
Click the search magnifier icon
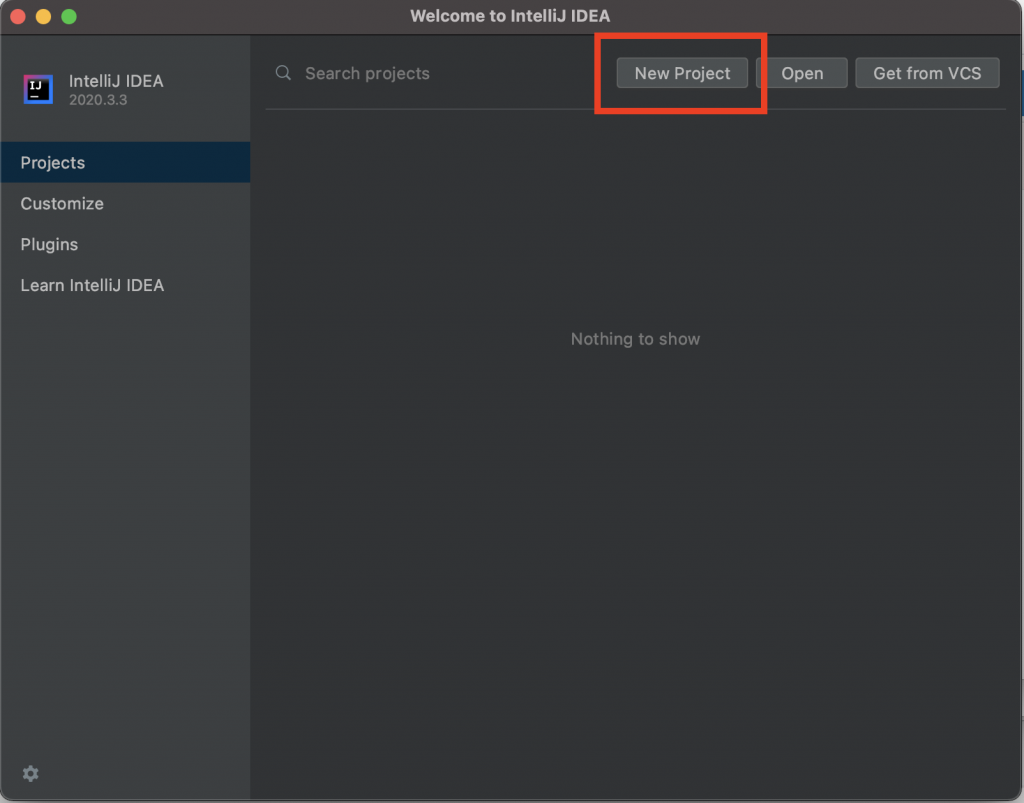[283, 72]
